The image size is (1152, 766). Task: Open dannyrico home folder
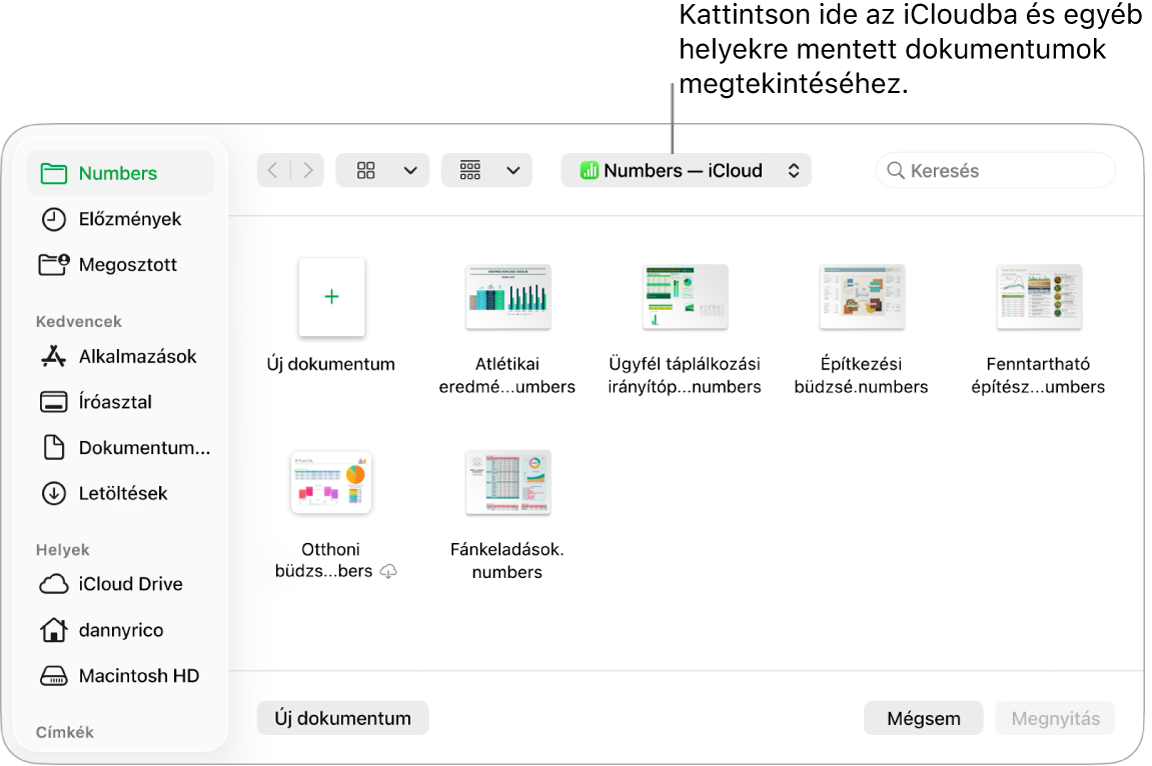click(x=120, y=630)
